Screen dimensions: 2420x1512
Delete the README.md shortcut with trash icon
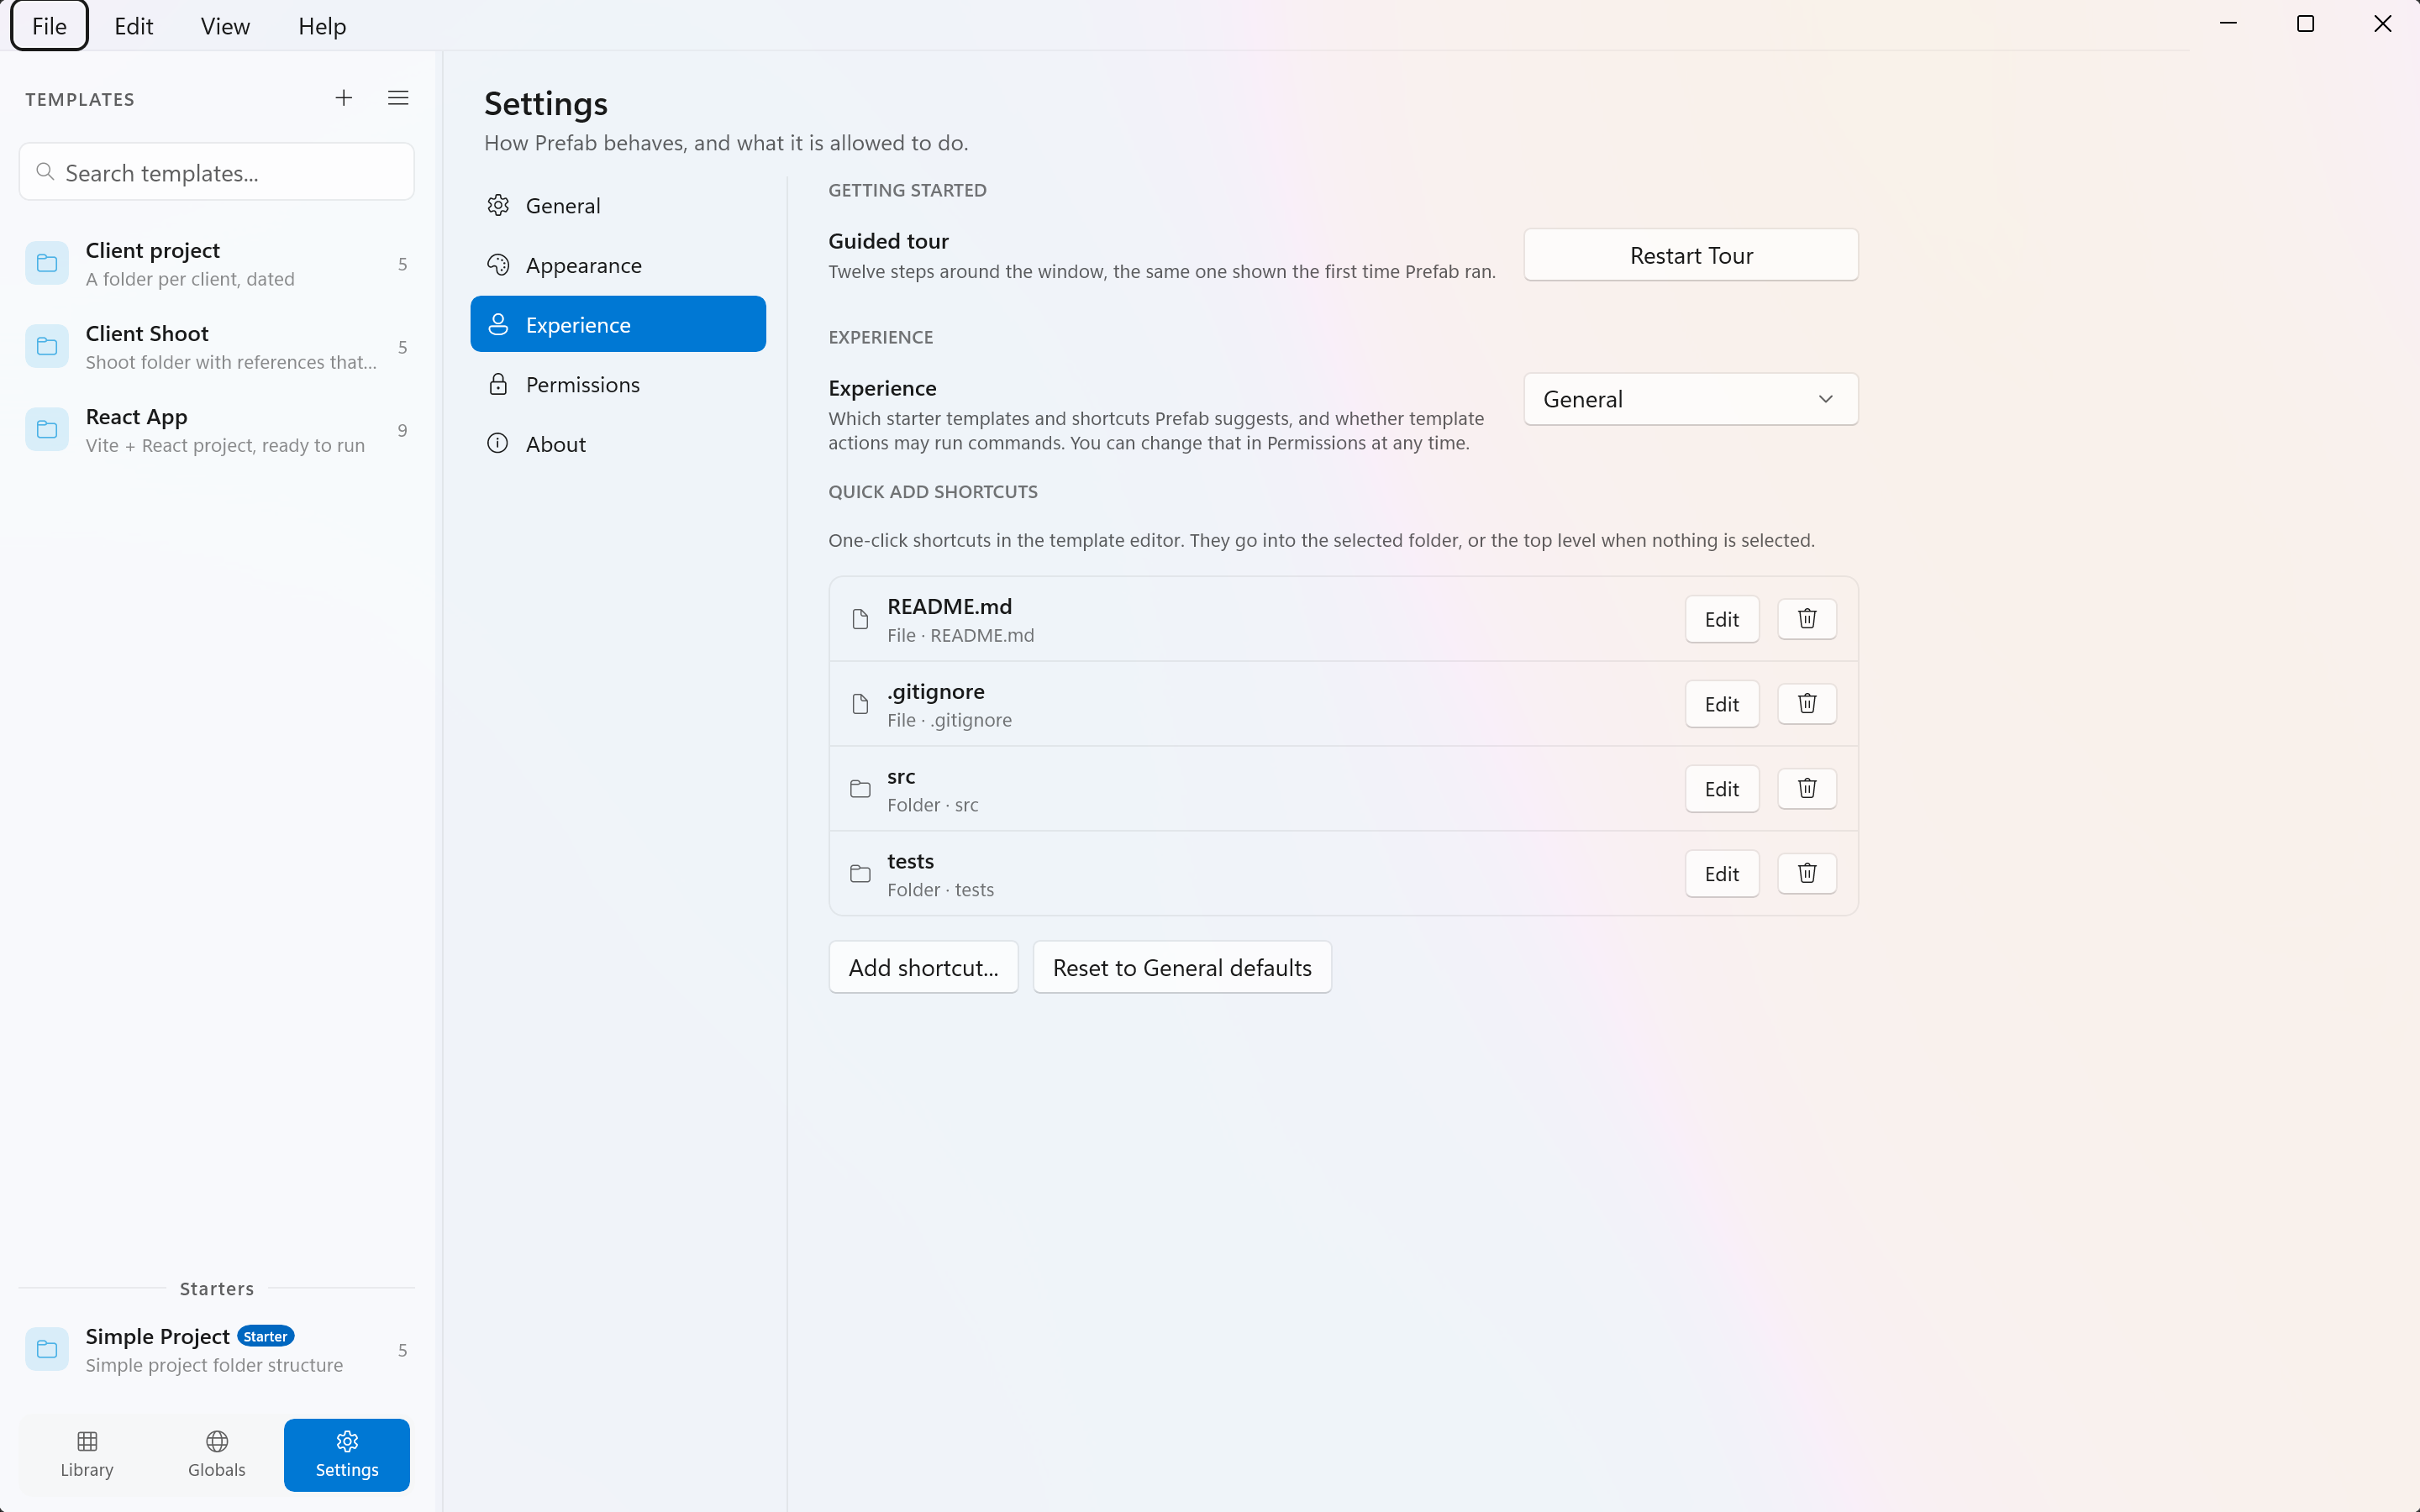click(1806, 619)
